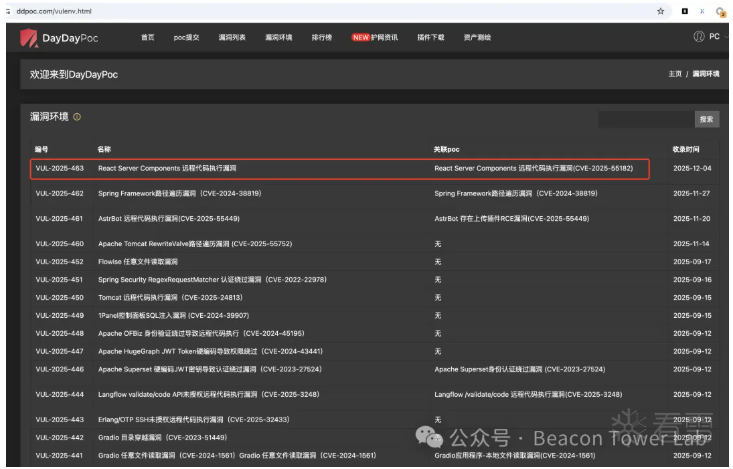
Task: Click the VUL-2025-452 id cell
Action: point(59,262)
